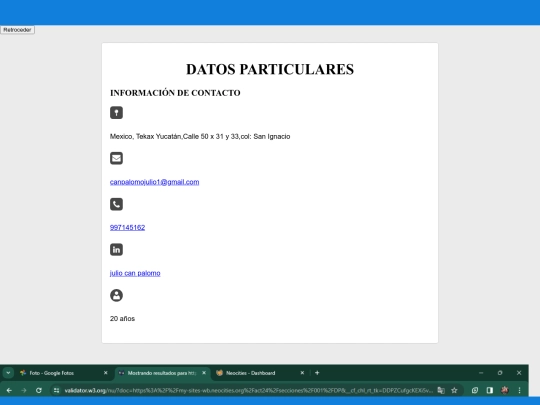Close the Neocities - Dashboard tab

click(302, 373)
